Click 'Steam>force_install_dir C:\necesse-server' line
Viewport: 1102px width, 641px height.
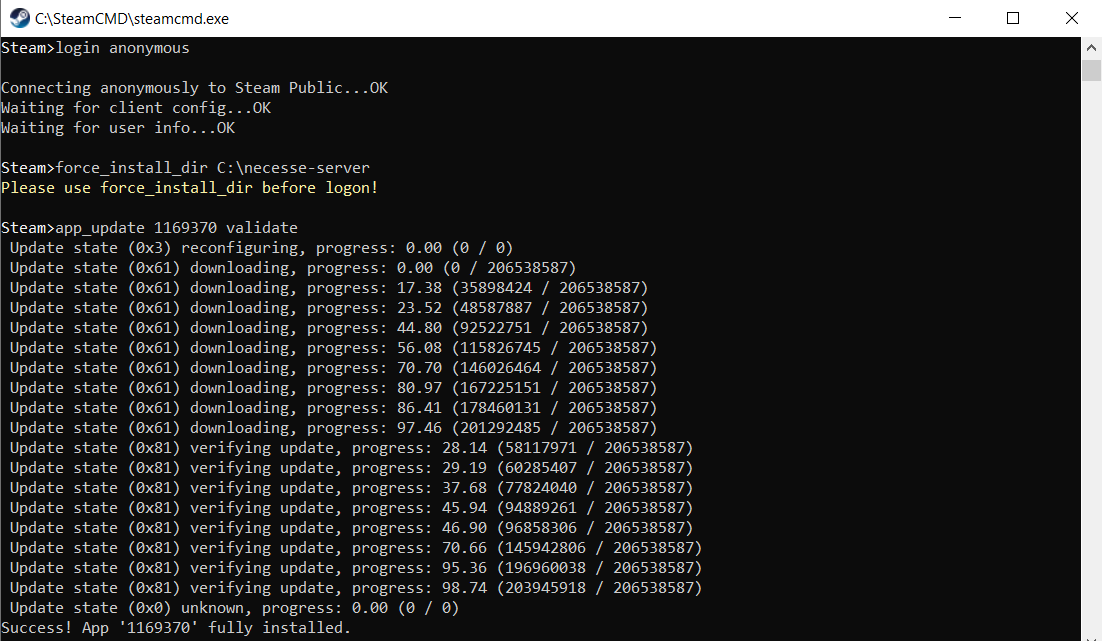pos(186,168)
